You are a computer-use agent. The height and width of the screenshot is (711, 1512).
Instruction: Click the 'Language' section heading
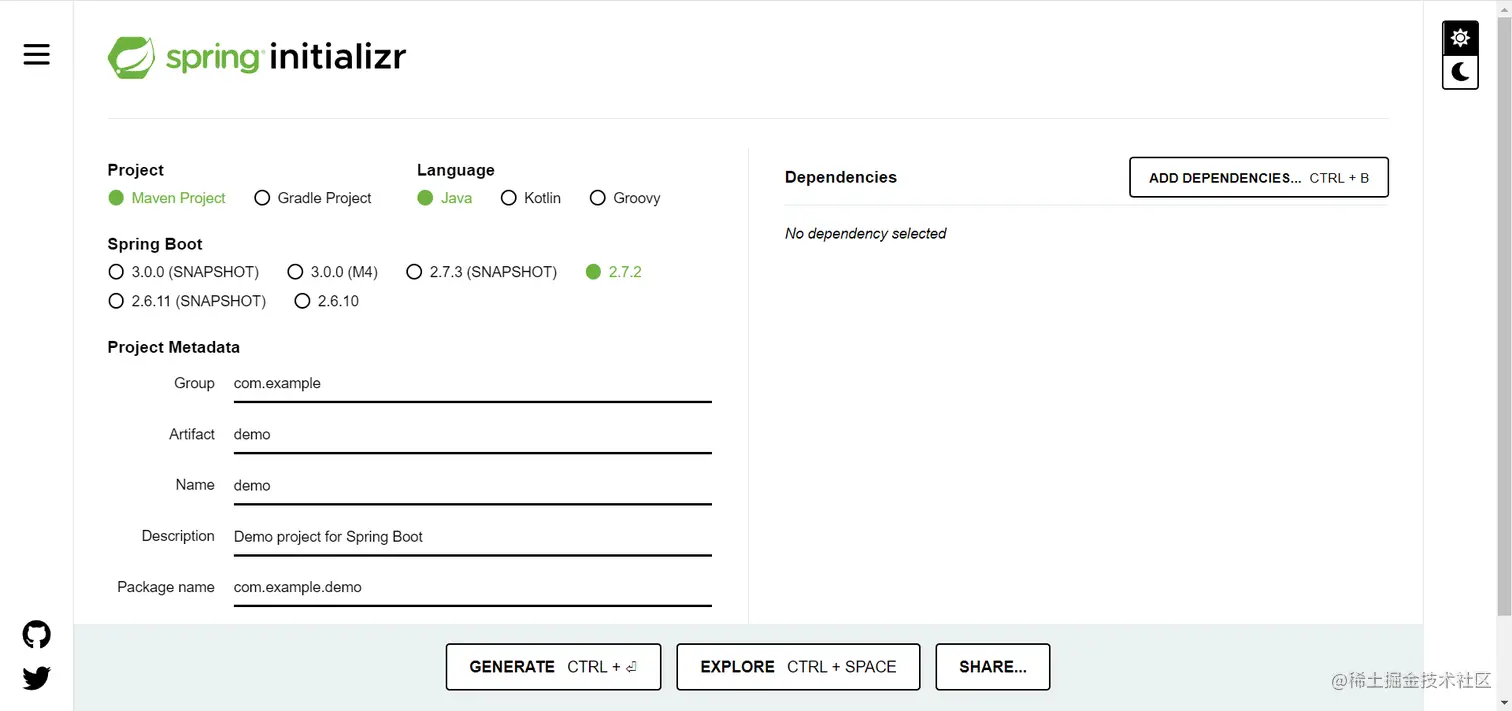point(456,170)
